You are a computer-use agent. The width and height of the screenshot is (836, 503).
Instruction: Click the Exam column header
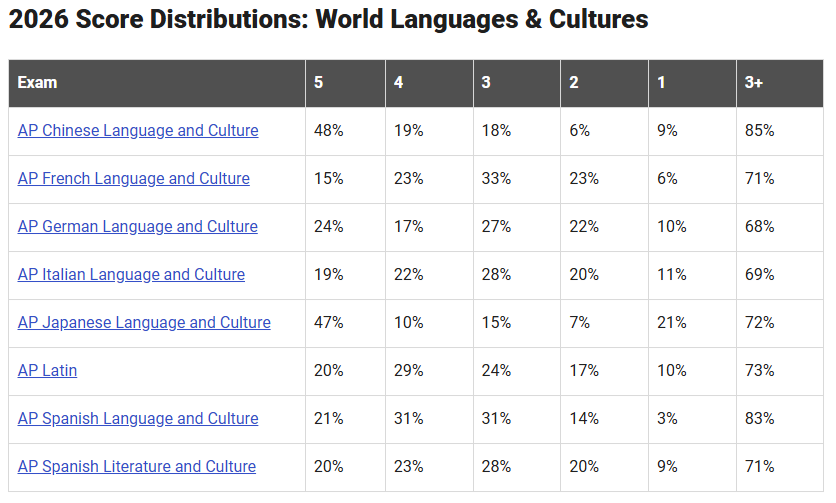point(157,83)
